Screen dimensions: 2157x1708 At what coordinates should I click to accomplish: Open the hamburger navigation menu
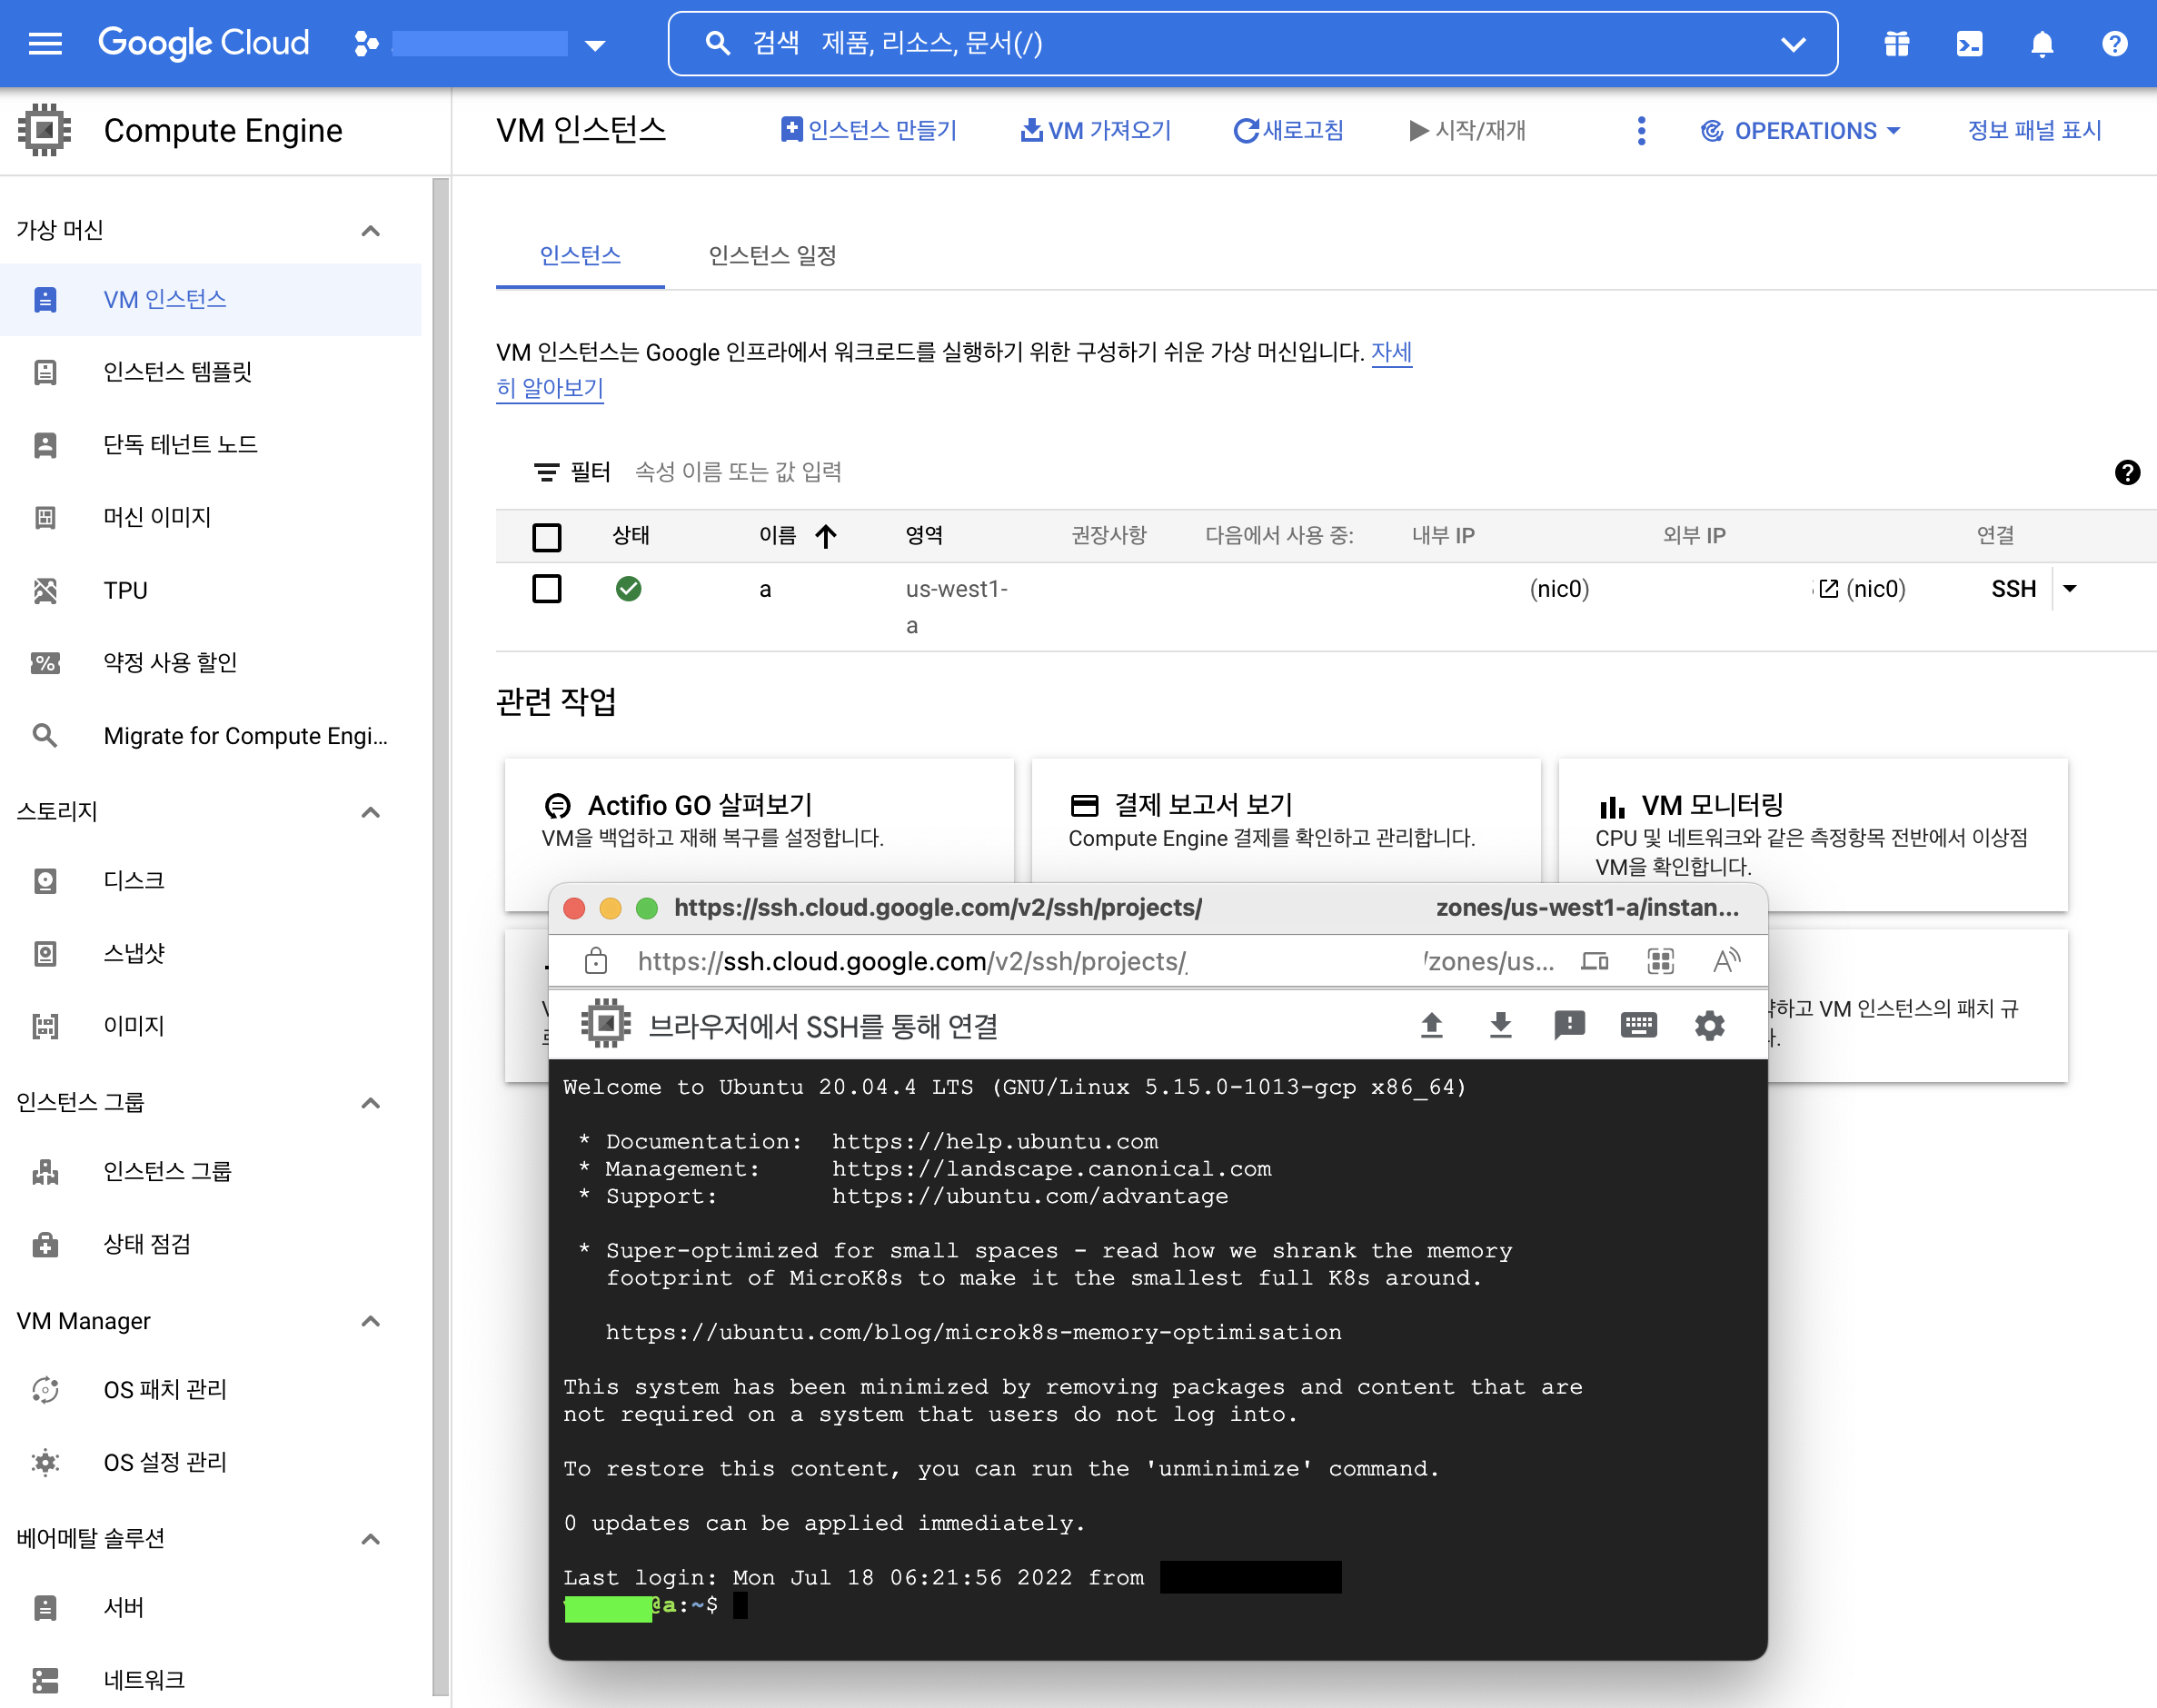[45, 44]
